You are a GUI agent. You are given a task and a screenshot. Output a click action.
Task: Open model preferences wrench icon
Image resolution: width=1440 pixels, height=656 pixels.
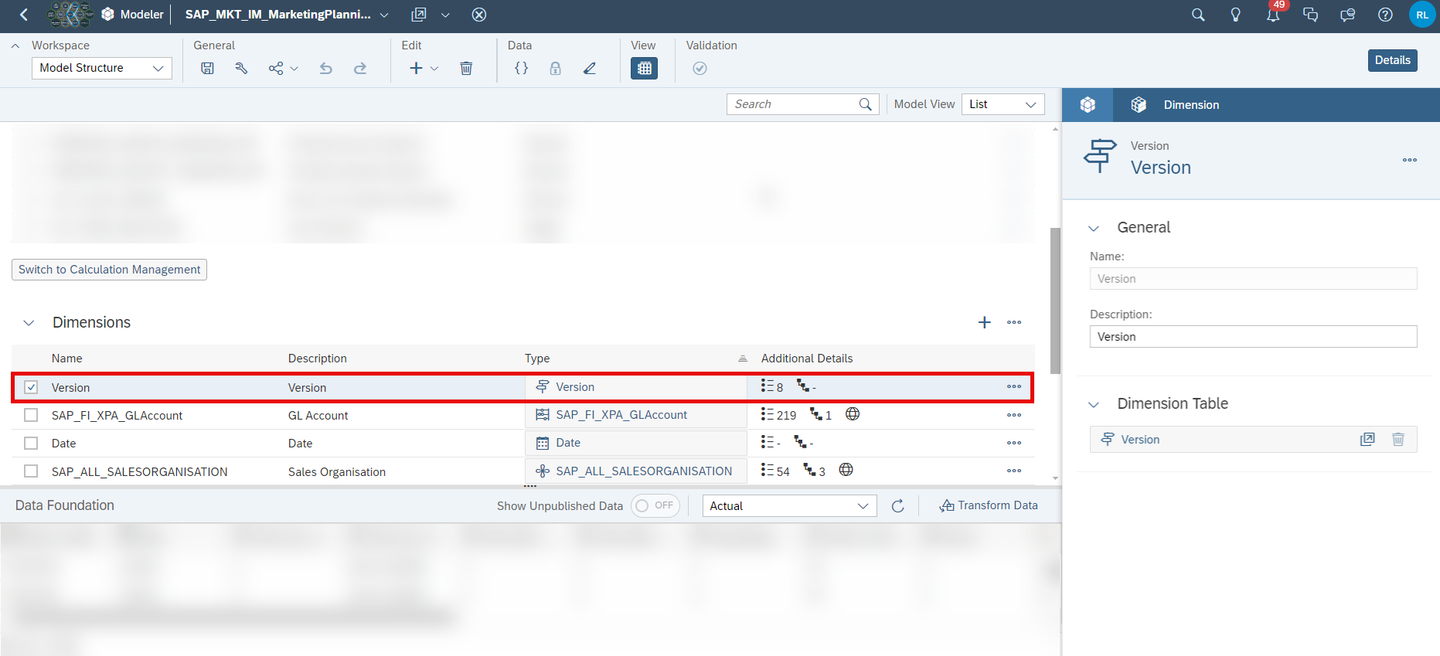(x=241, y=68)
